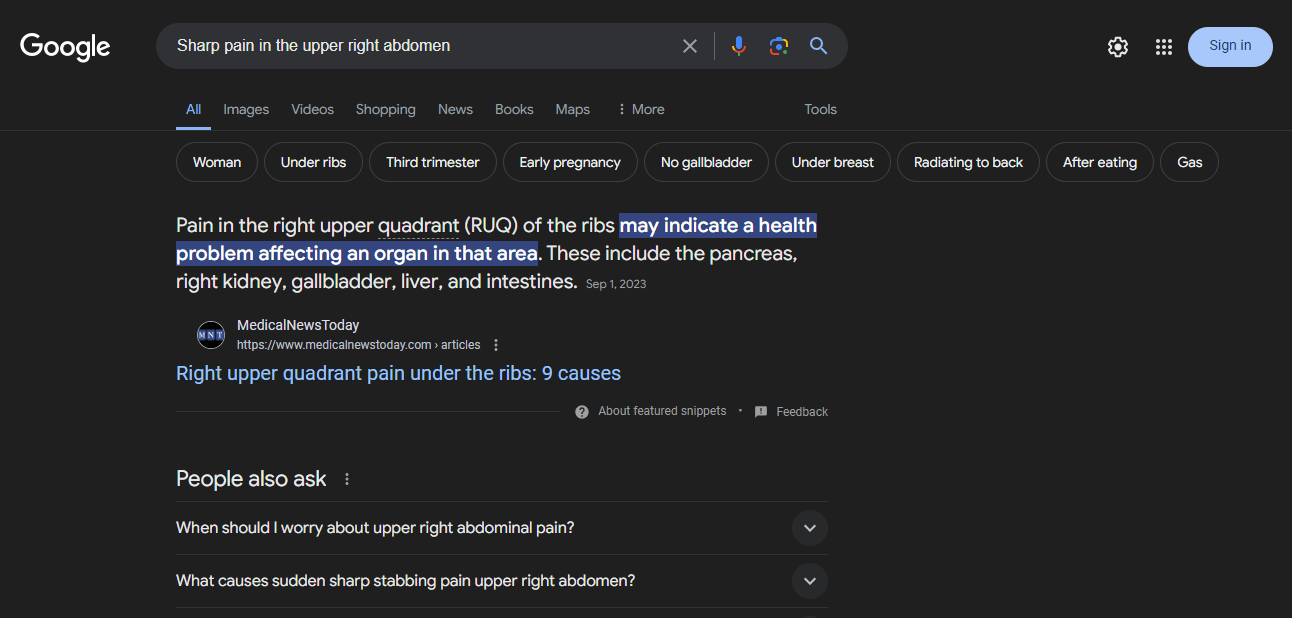
Task: Open the More search categories dropdown
Action: (640, 109)
